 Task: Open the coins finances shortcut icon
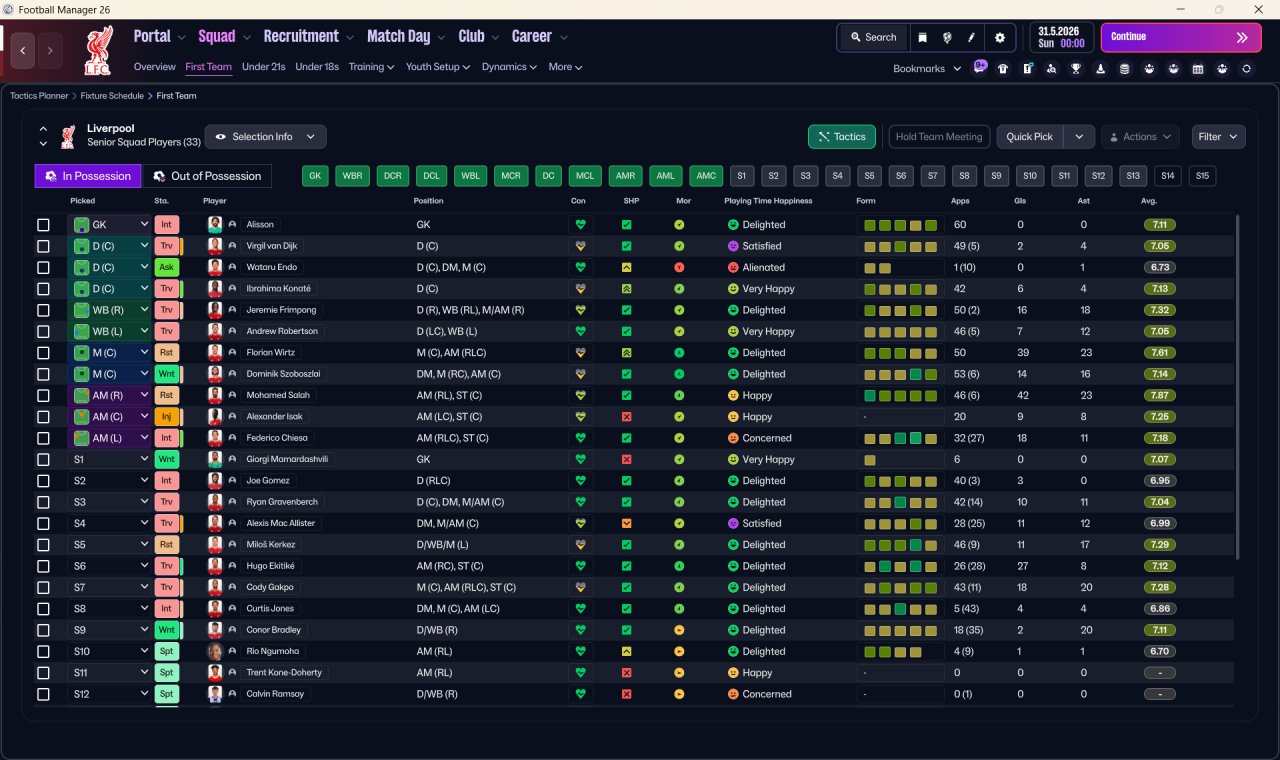coord(1124,69)
